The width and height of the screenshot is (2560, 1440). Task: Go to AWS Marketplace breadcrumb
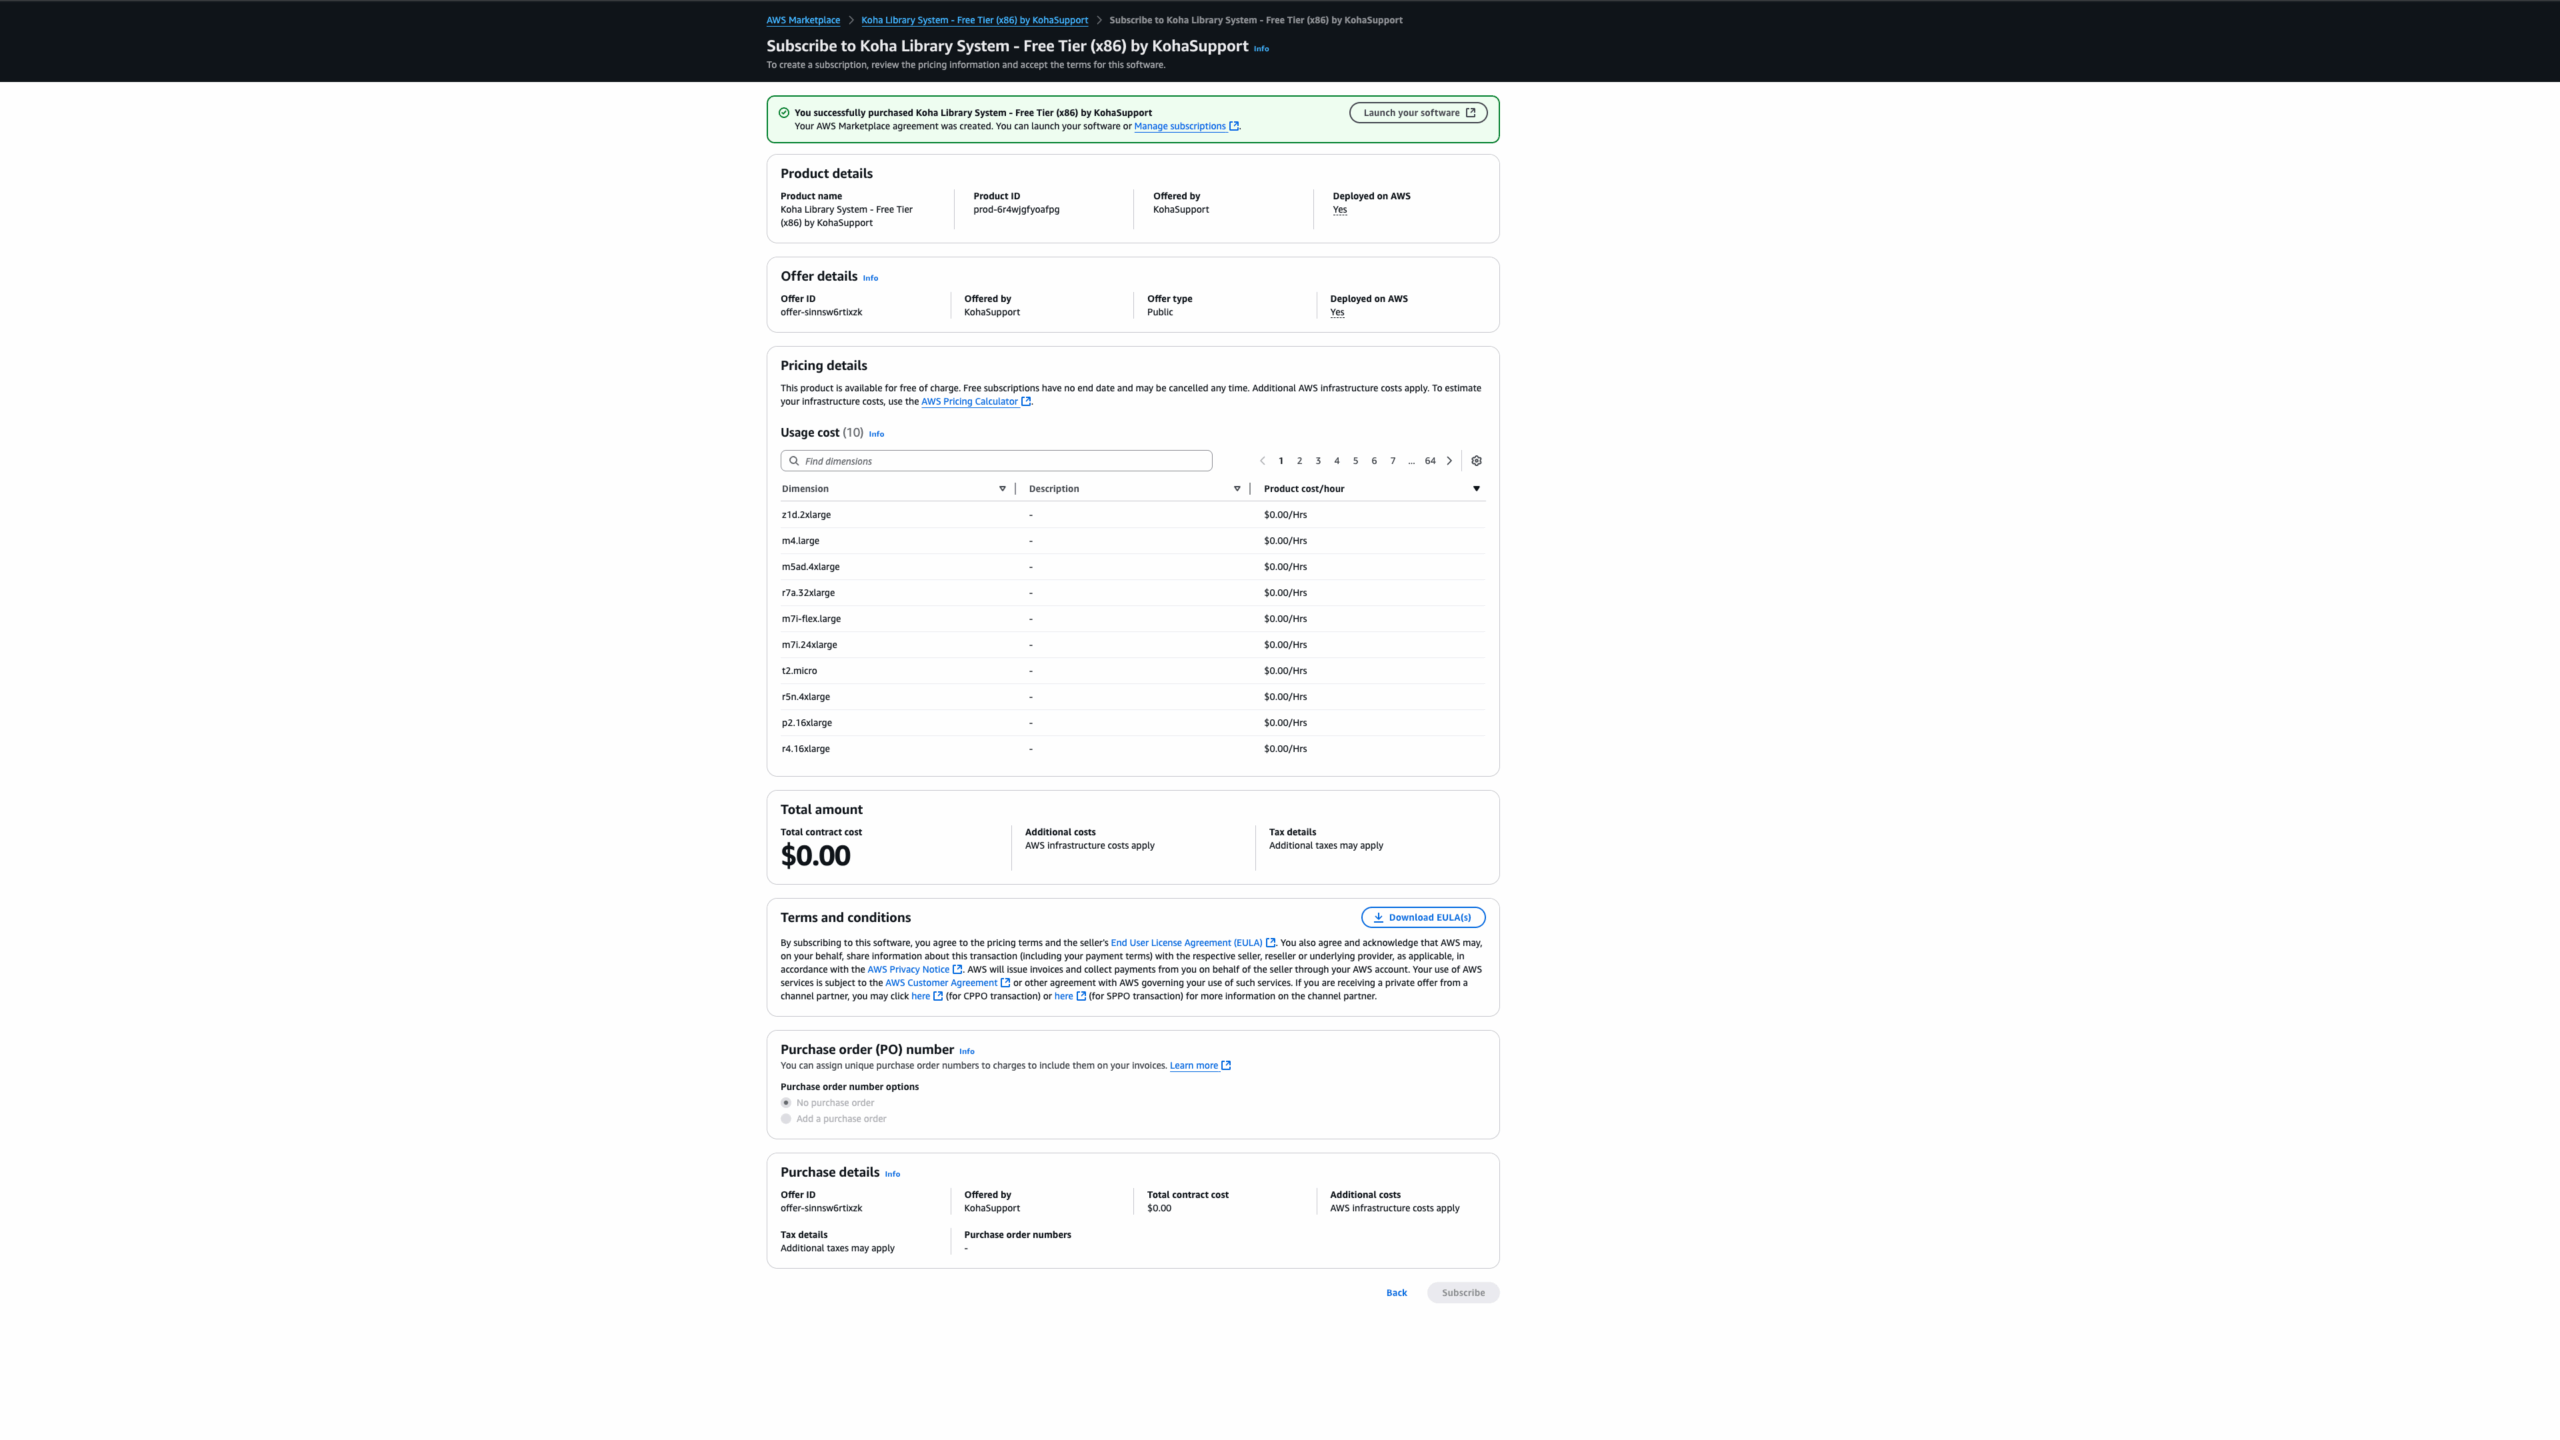coord(803,20)
